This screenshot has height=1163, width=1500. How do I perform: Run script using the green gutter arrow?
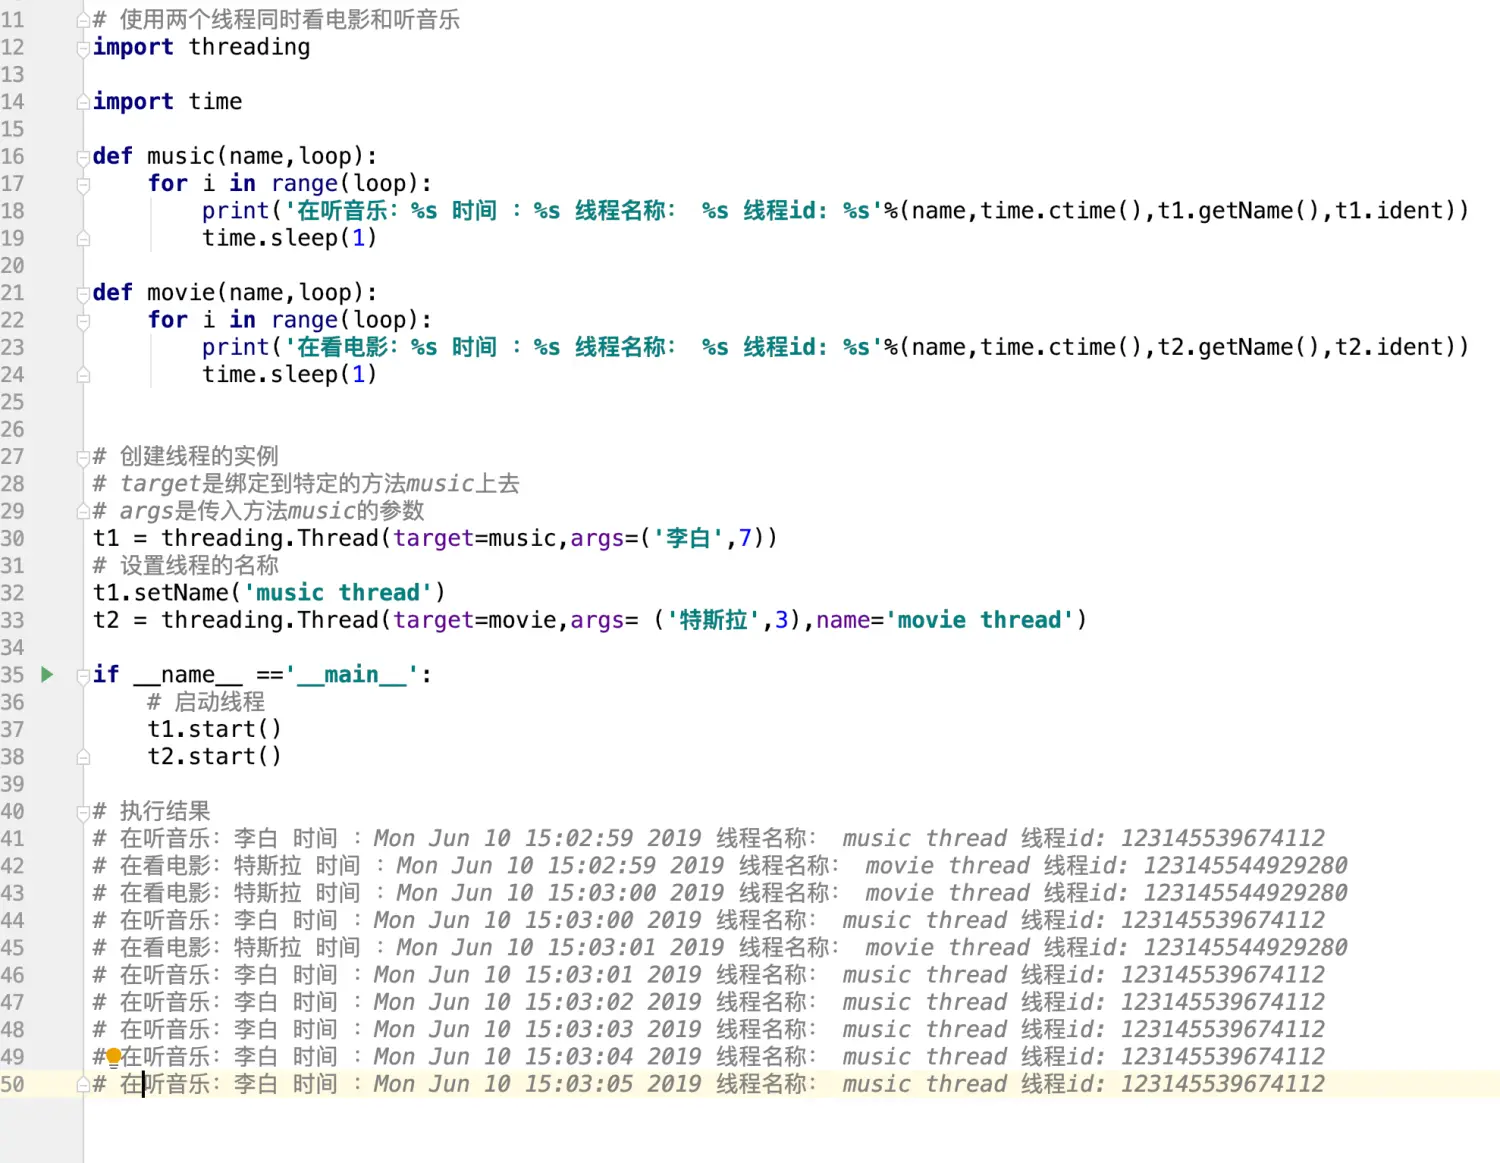[x=47, y=674]
